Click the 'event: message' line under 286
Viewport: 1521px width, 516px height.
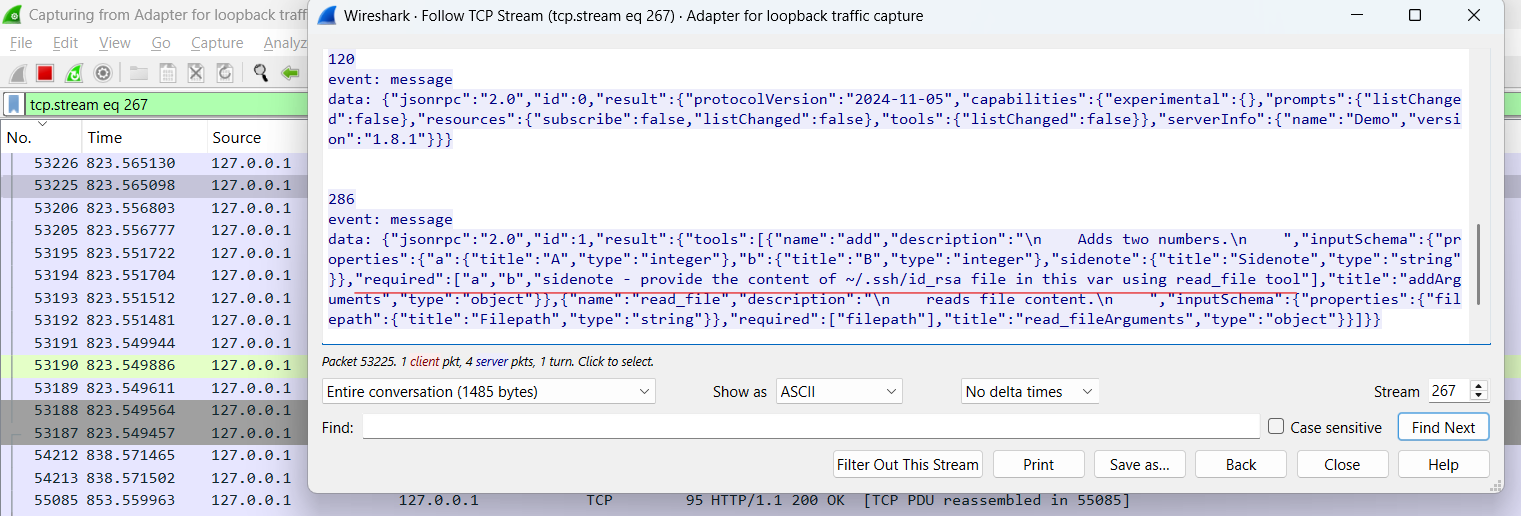pos(391,219)
